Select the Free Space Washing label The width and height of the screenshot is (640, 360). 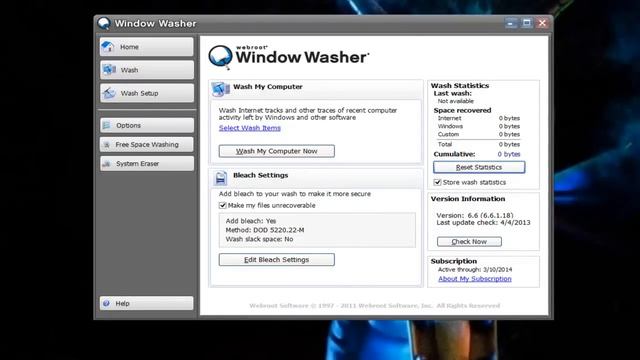(147, 144)
